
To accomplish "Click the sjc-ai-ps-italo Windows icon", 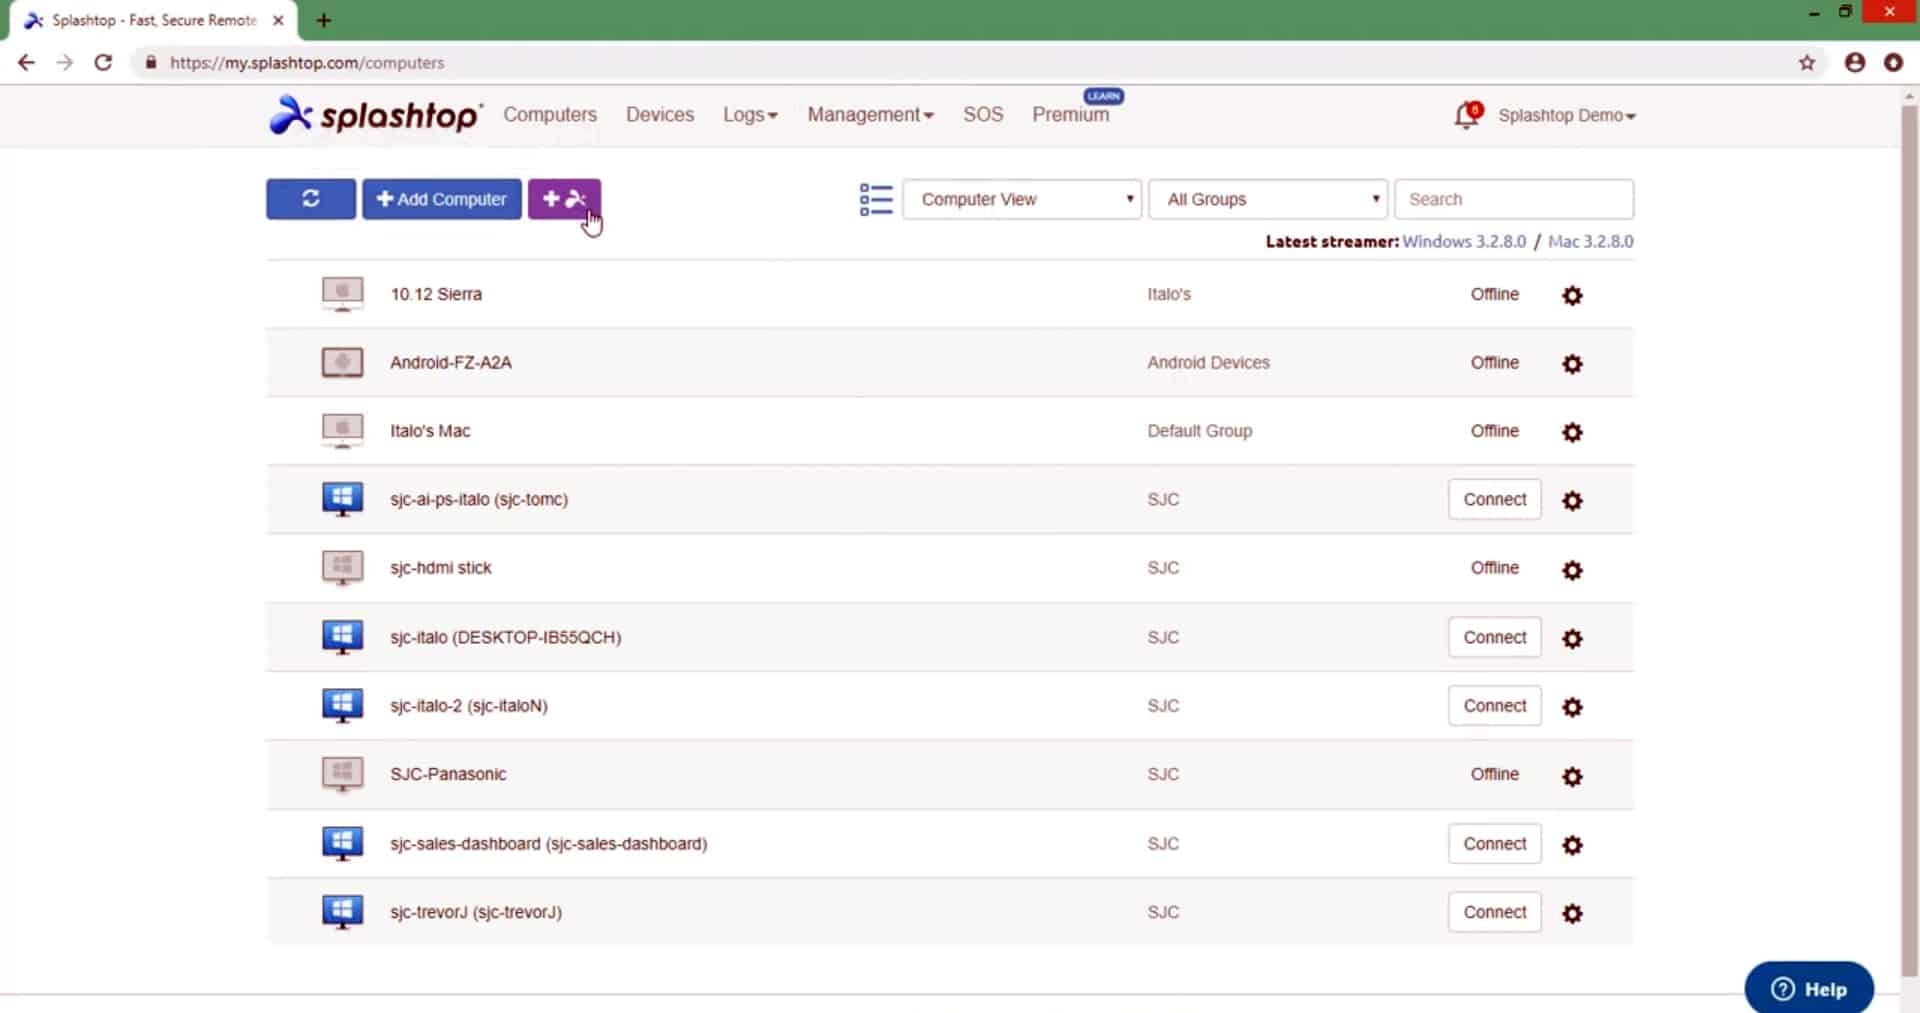I will [x=342, y=499].
